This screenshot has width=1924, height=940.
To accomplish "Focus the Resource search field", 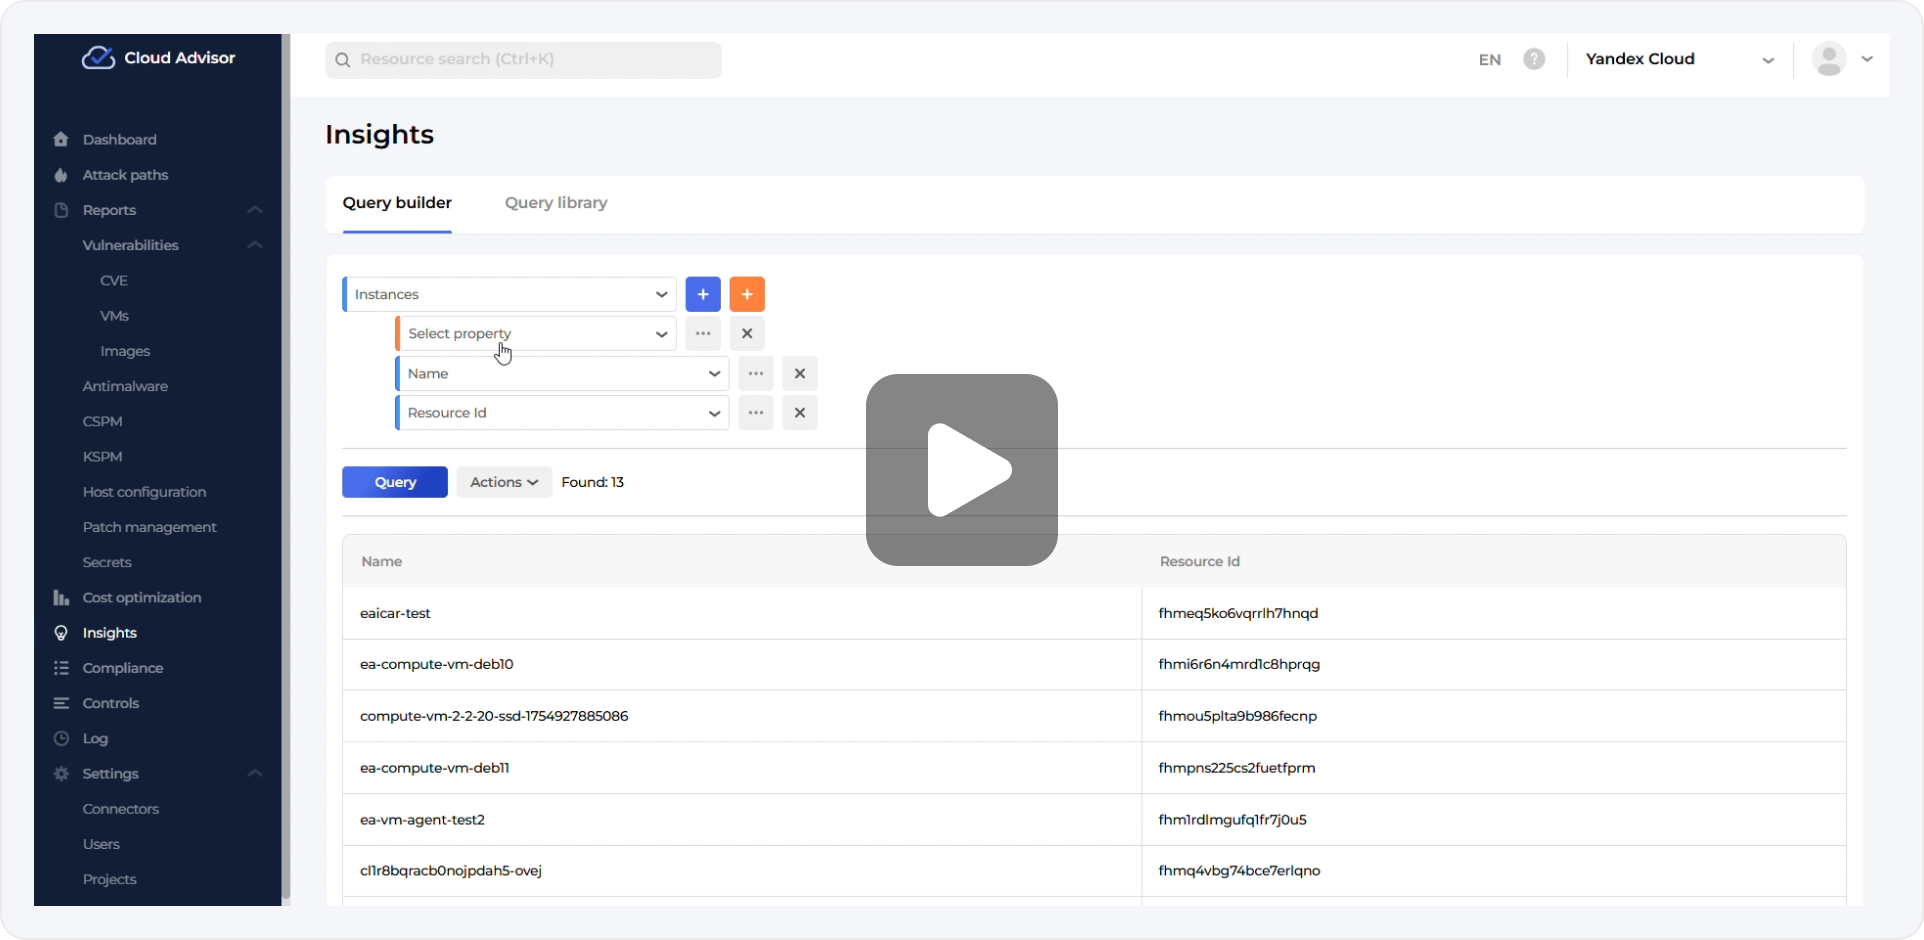I will click(523, 60).
